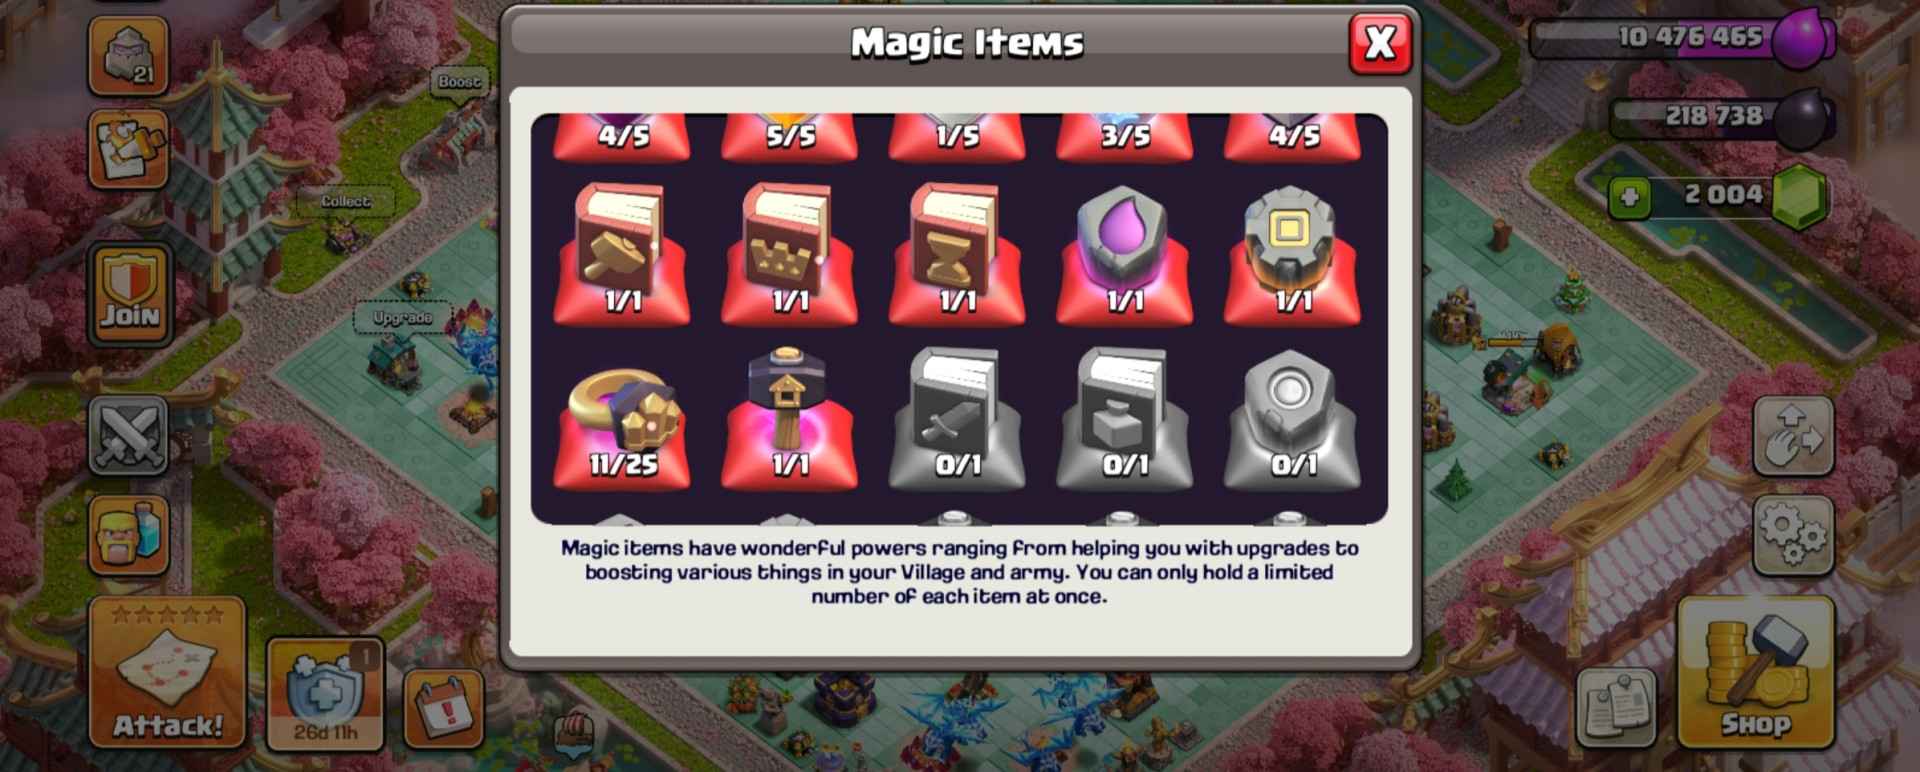This screenshot has height=772, width=1920.
Task: Tap the Wall Ring showing 11/25
Action: coord(621,417)
